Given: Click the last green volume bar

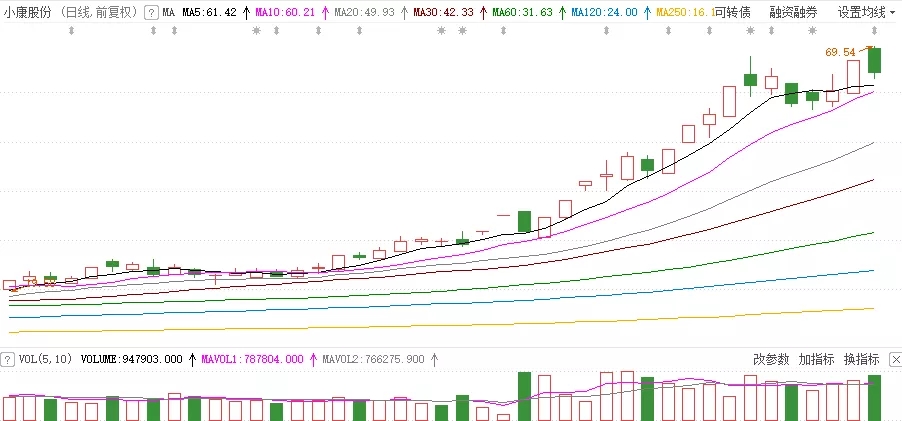Looking at the screenshot, I should click(874, 398).
